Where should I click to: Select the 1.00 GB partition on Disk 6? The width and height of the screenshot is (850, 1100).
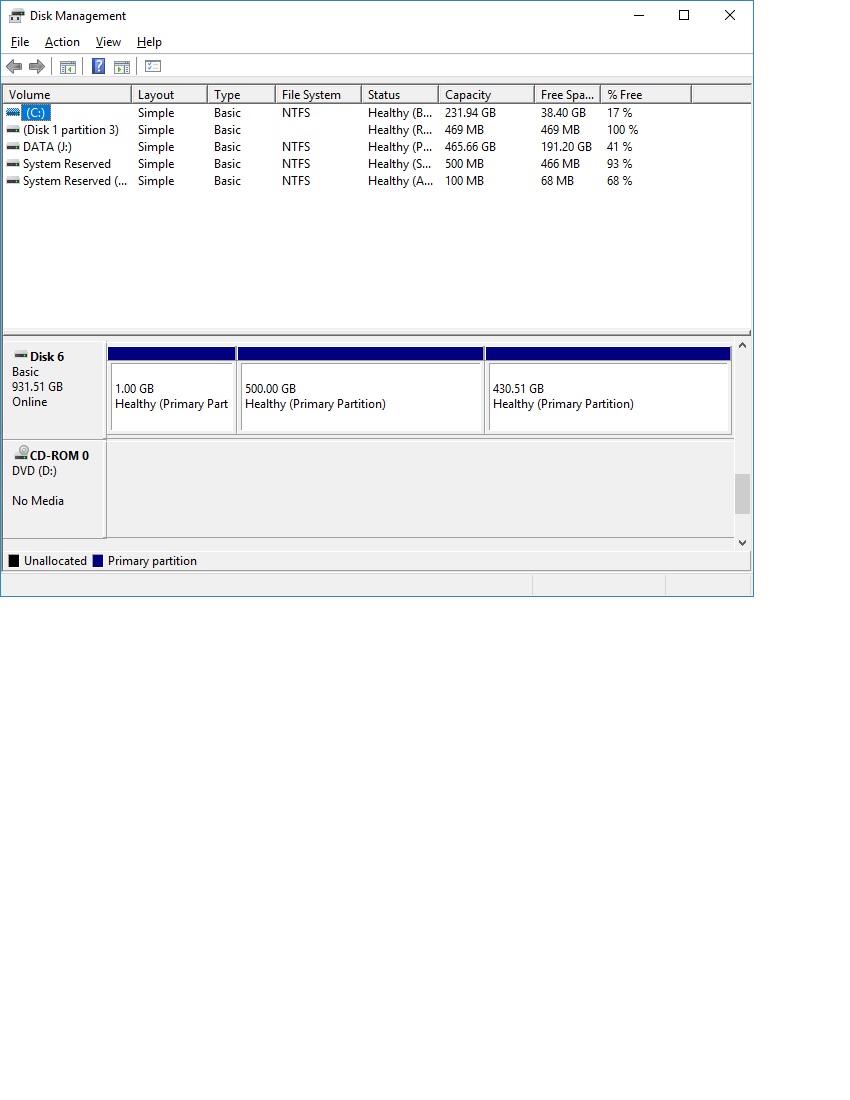coord(172,390)
